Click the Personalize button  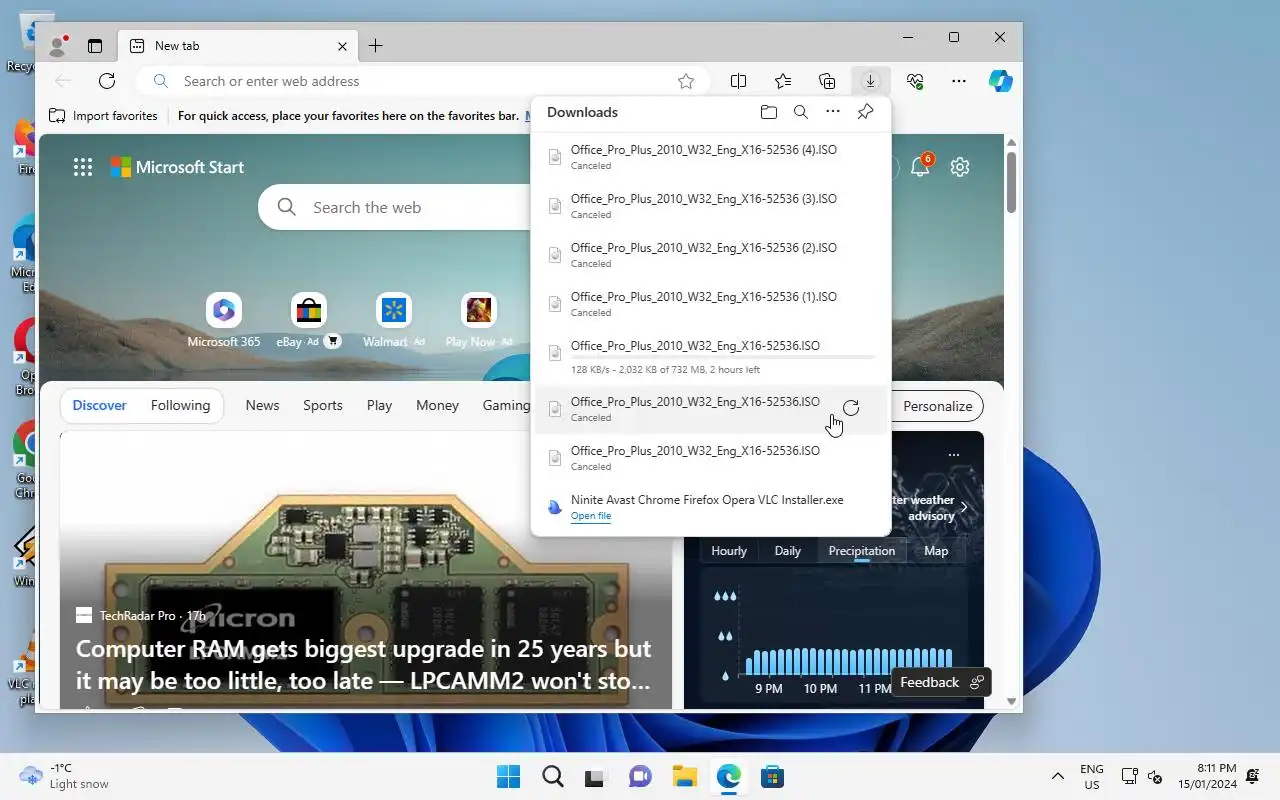click(937, 406)
